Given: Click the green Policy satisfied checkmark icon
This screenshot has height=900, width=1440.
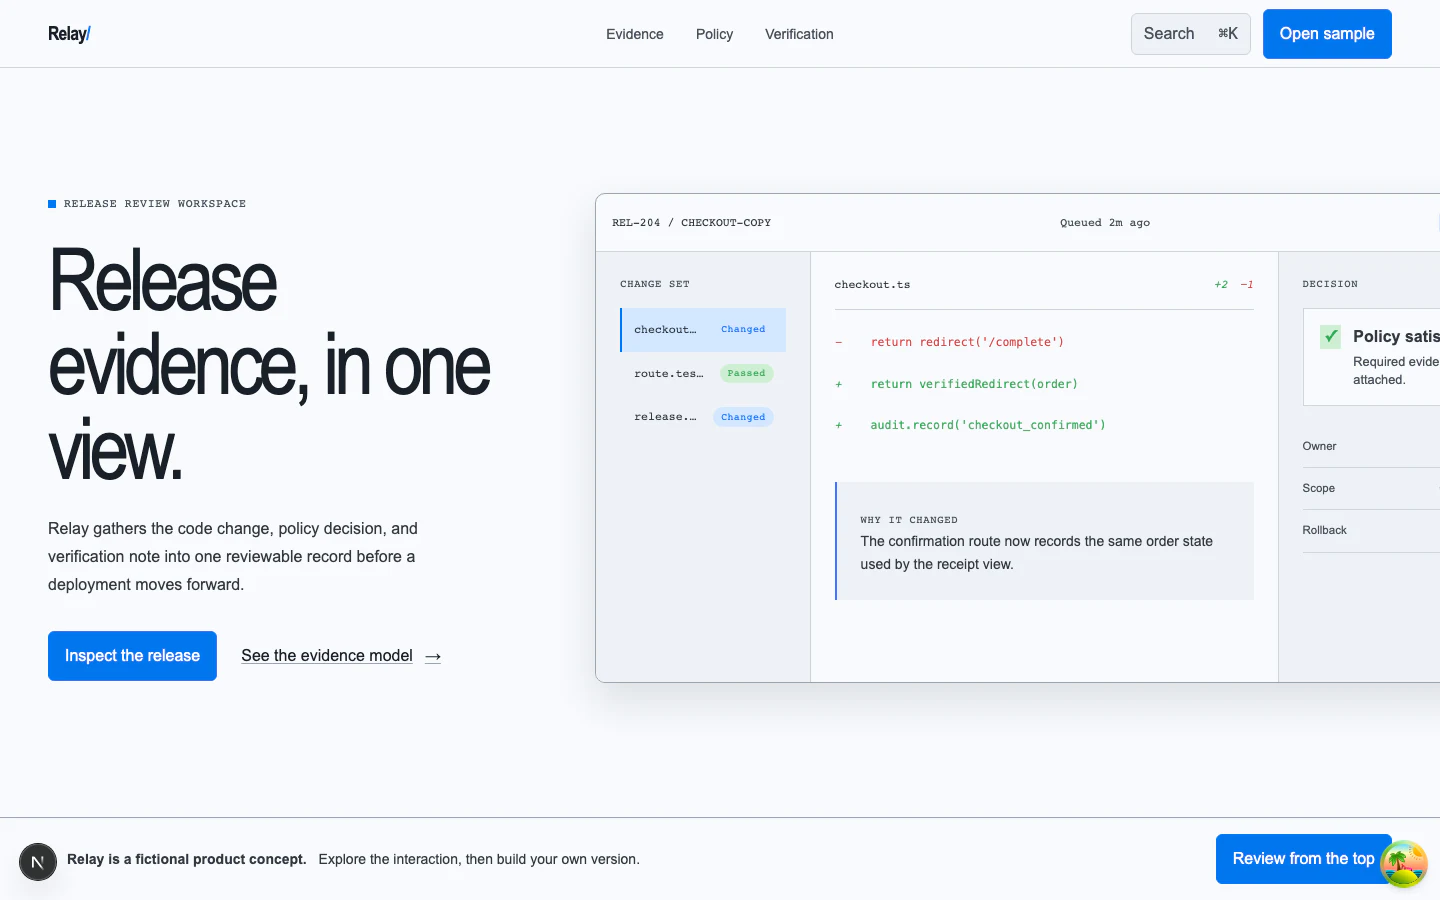Looking at the screenshot, I should pyautogui.click(x=1330, y=337).
